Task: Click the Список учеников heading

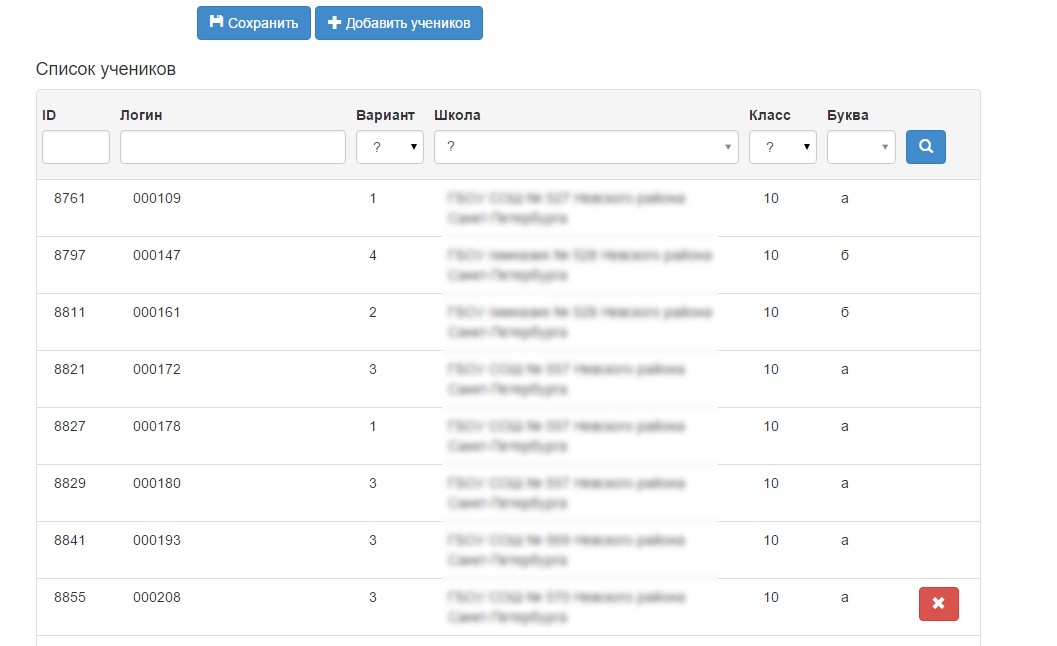Action: 106,69
